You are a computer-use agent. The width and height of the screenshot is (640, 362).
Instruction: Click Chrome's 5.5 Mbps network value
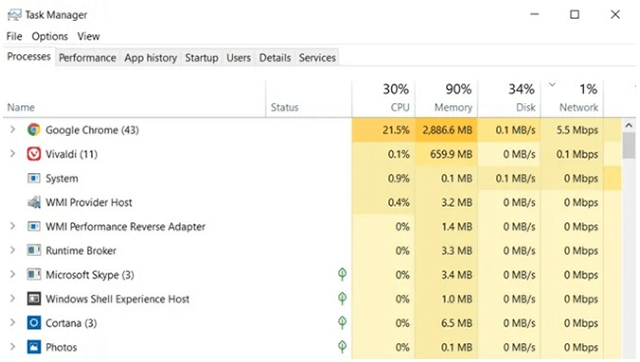tap(577, 130)
